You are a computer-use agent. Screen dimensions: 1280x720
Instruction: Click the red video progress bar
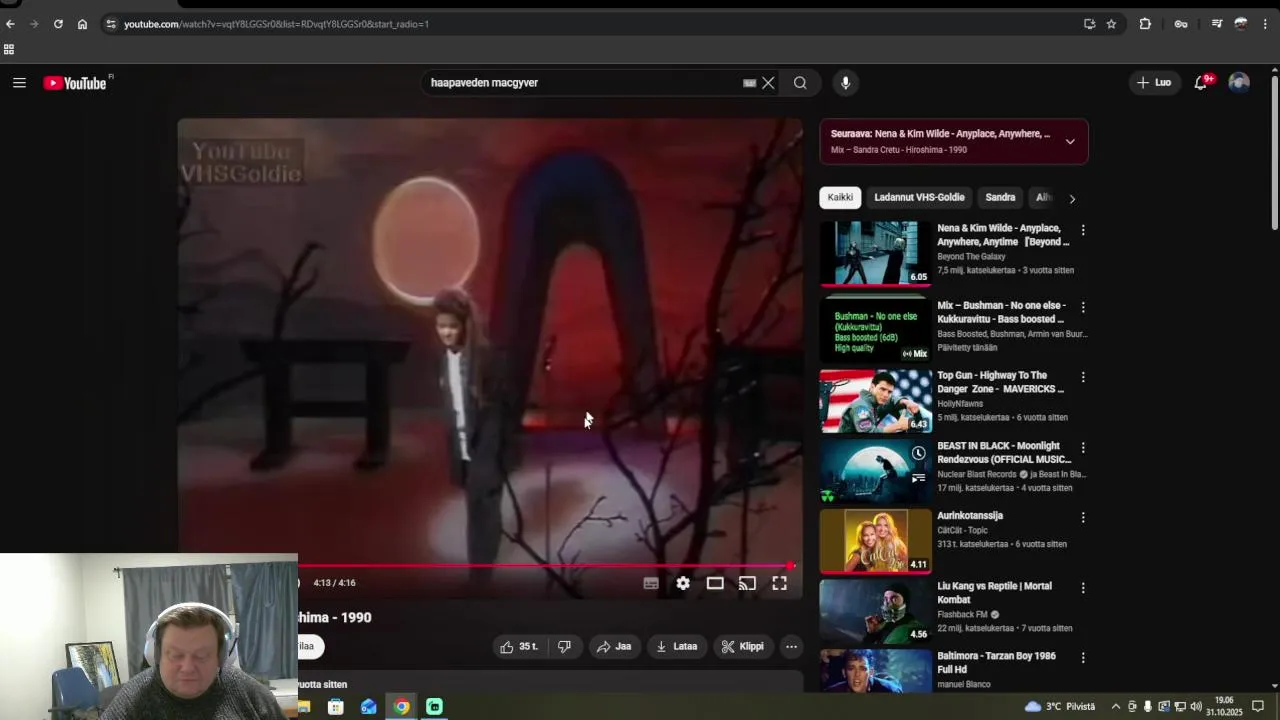point(544,566)
